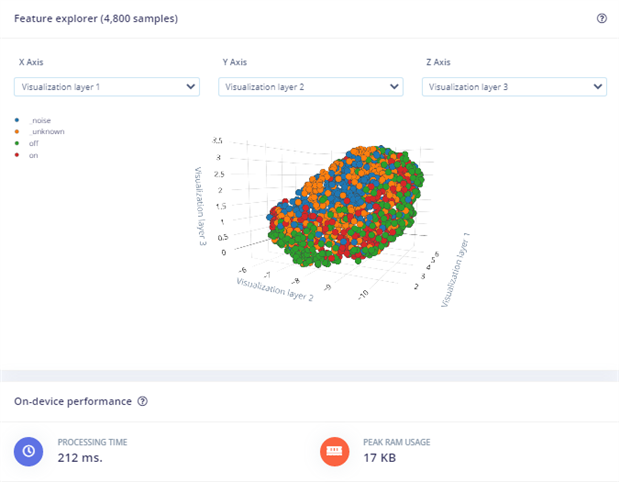Viewport: 619px width, 482px height.
Task: Toggle the on class label in legend
Action: coord(34,155)
